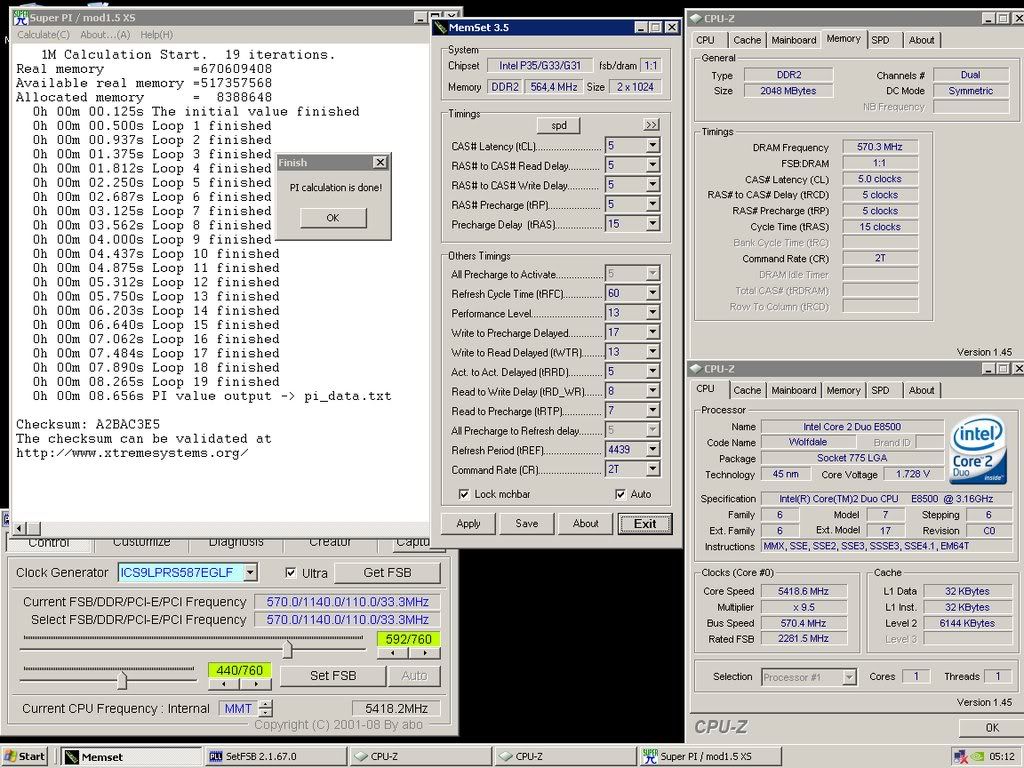
Task: Activate Super PI / mod1.5 XS taskbar button
Action: tap(709, 756)
